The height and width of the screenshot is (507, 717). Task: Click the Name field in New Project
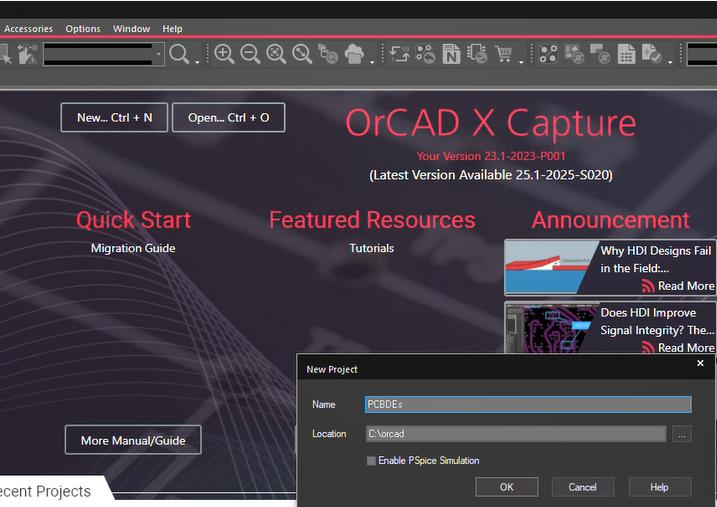(528, 405)
